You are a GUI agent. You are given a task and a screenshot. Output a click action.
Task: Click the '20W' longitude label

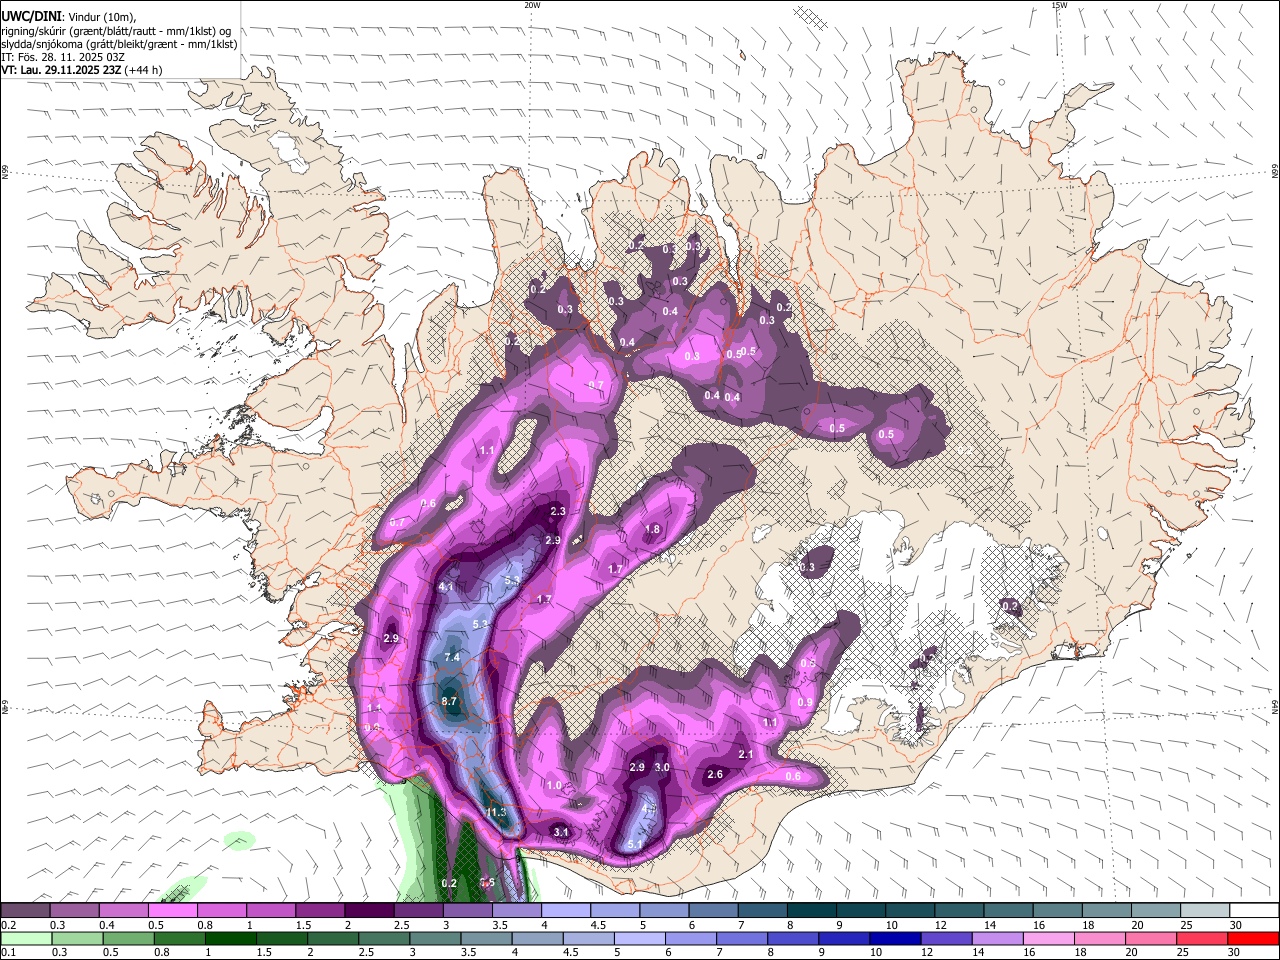click(532, 5)
